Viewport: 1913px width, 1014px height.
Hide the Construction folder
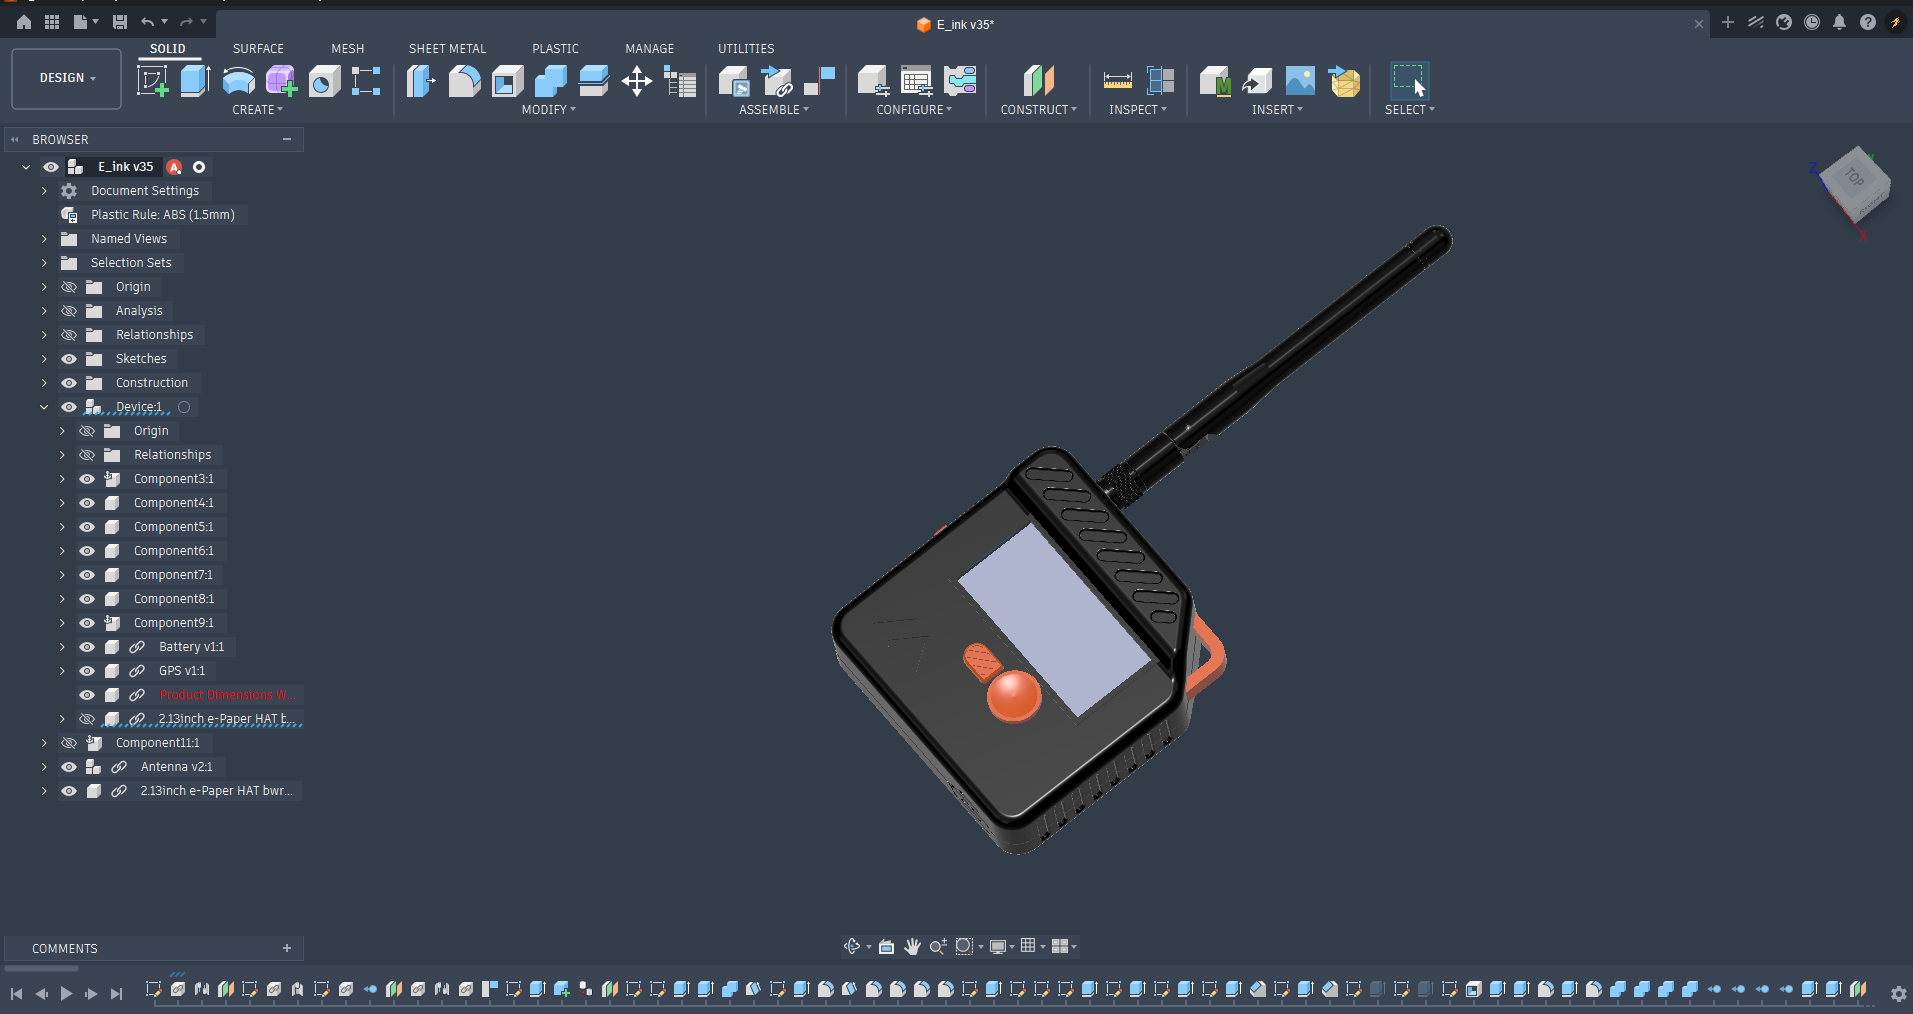click(x=69, y=383)
